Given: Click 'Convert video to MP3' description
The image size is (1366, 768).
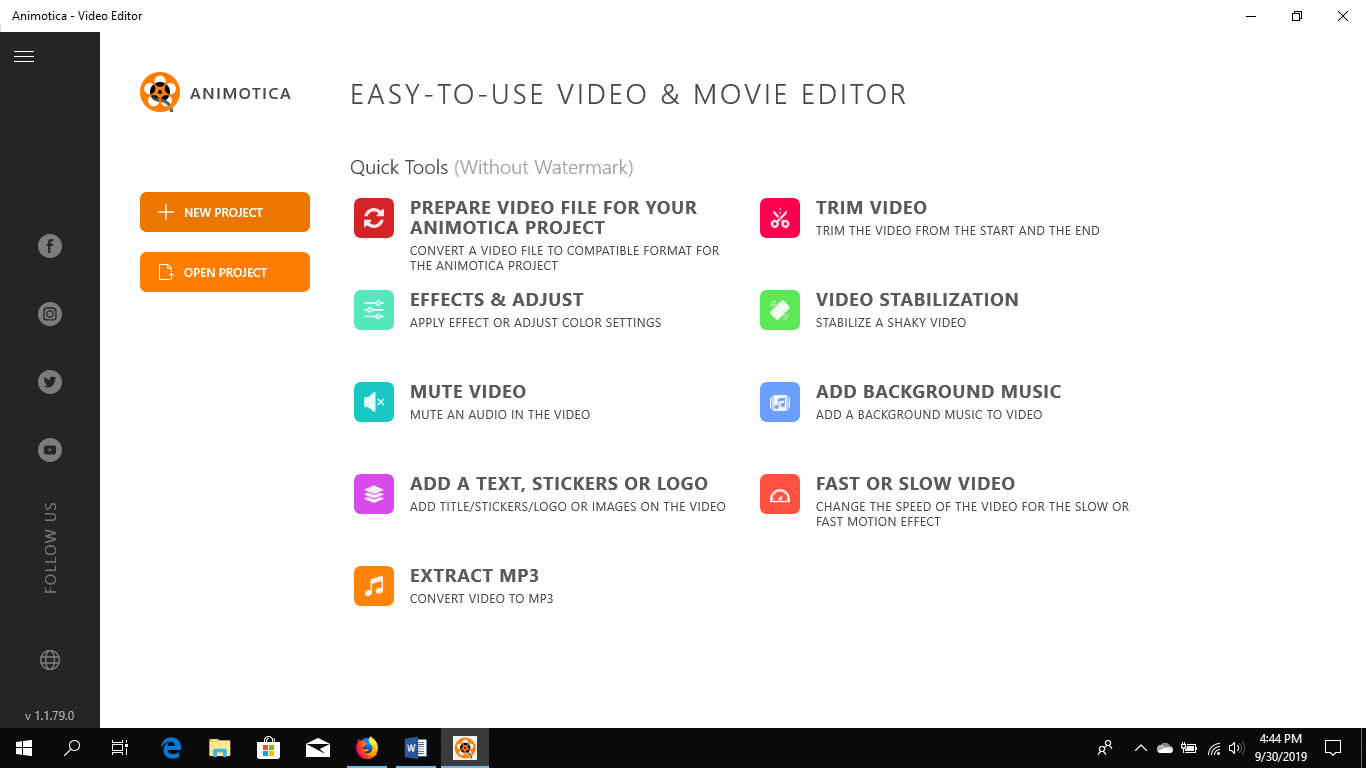Looking at the screenshot, I should (482, 599).
